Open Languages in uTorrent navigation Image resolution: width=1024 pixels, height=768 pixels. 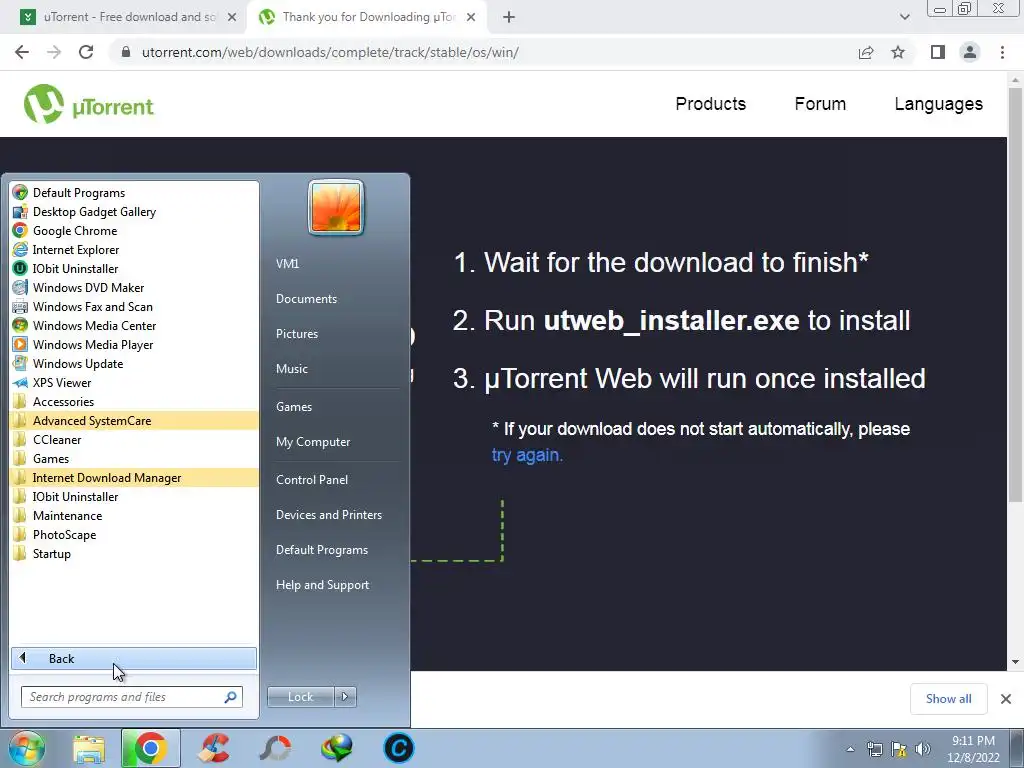point(938,104)
